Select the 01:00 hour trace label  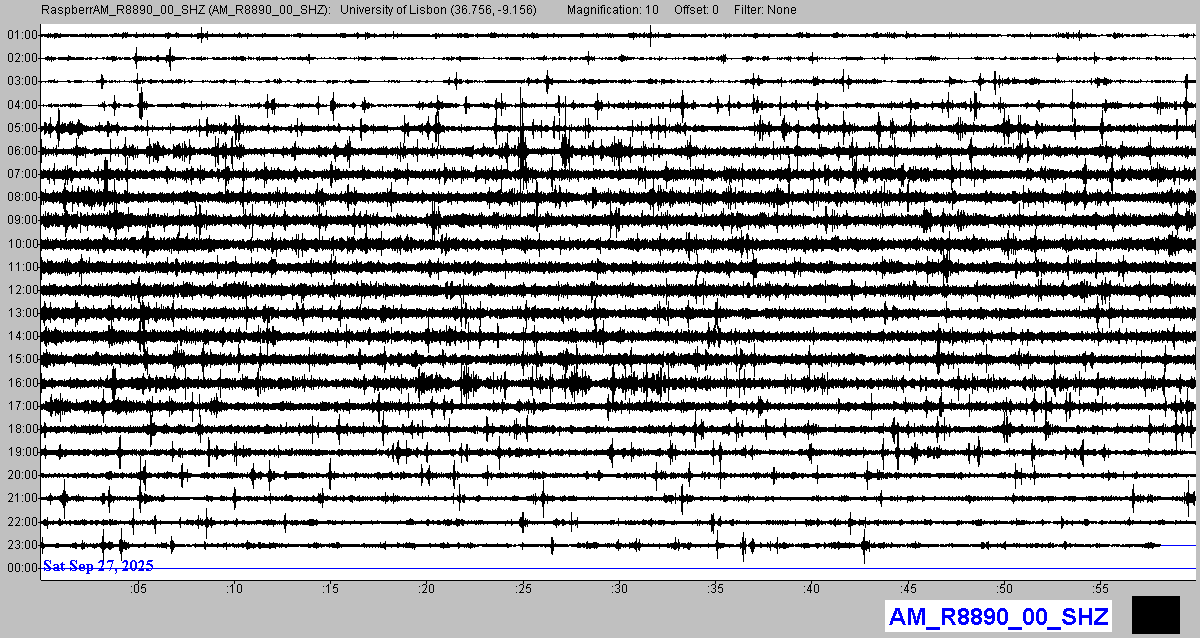tap(22, 35)
